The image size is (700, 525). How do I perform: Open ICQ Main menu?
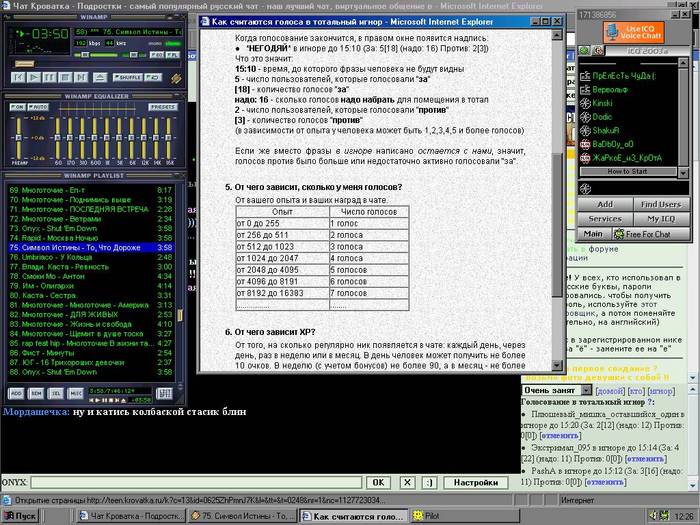coord(593,233)
